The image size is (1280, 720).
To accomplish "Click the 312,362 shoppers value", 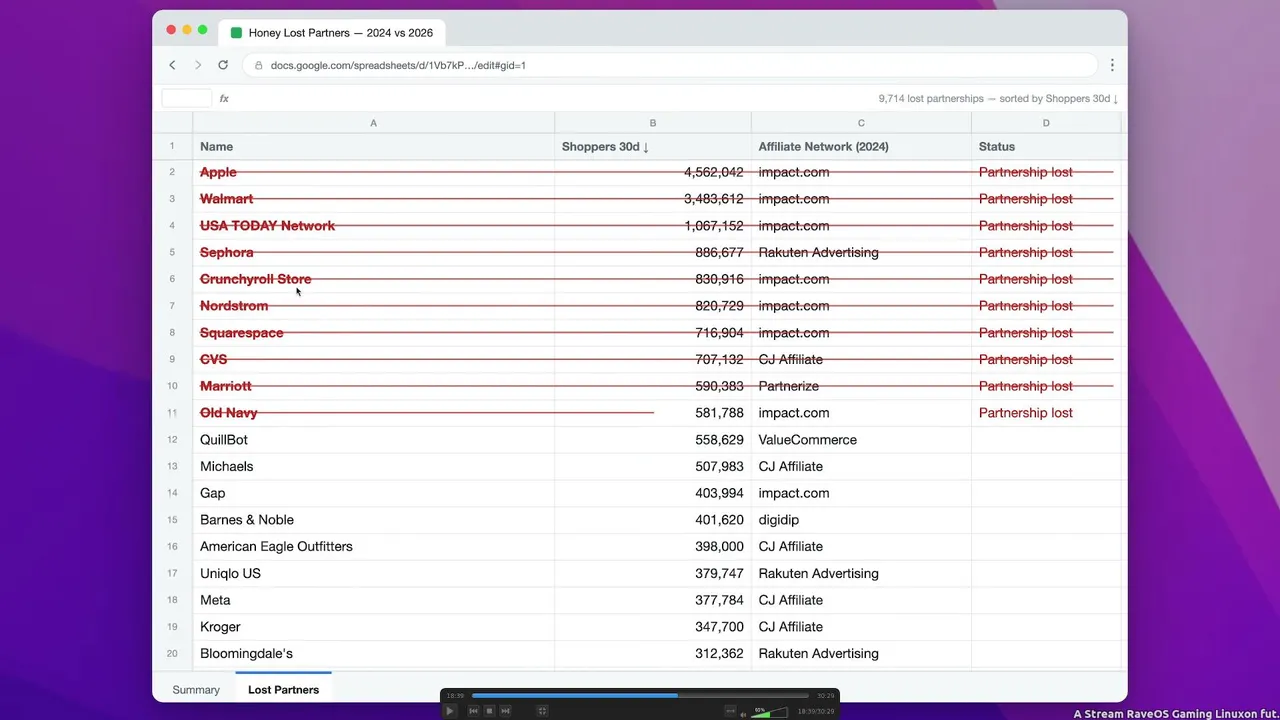I will click(720, 654).
